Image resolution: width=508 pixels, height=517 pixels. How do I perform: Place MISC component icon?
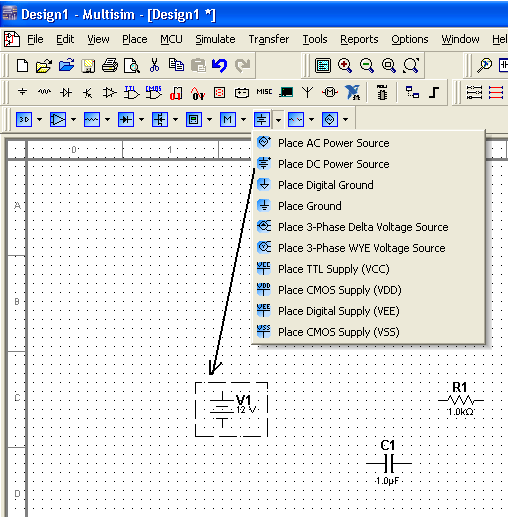pyautogui.click(x=264, y=92)
